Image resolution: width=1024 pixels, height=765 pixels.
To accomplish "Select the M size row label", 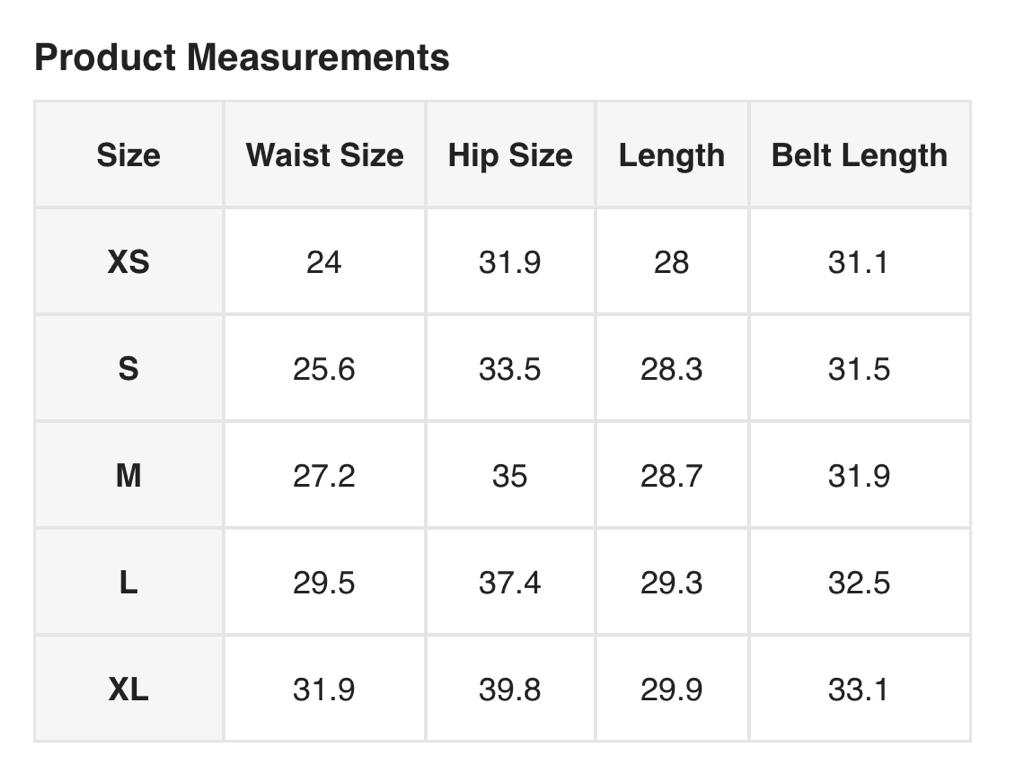I will 128,476.
